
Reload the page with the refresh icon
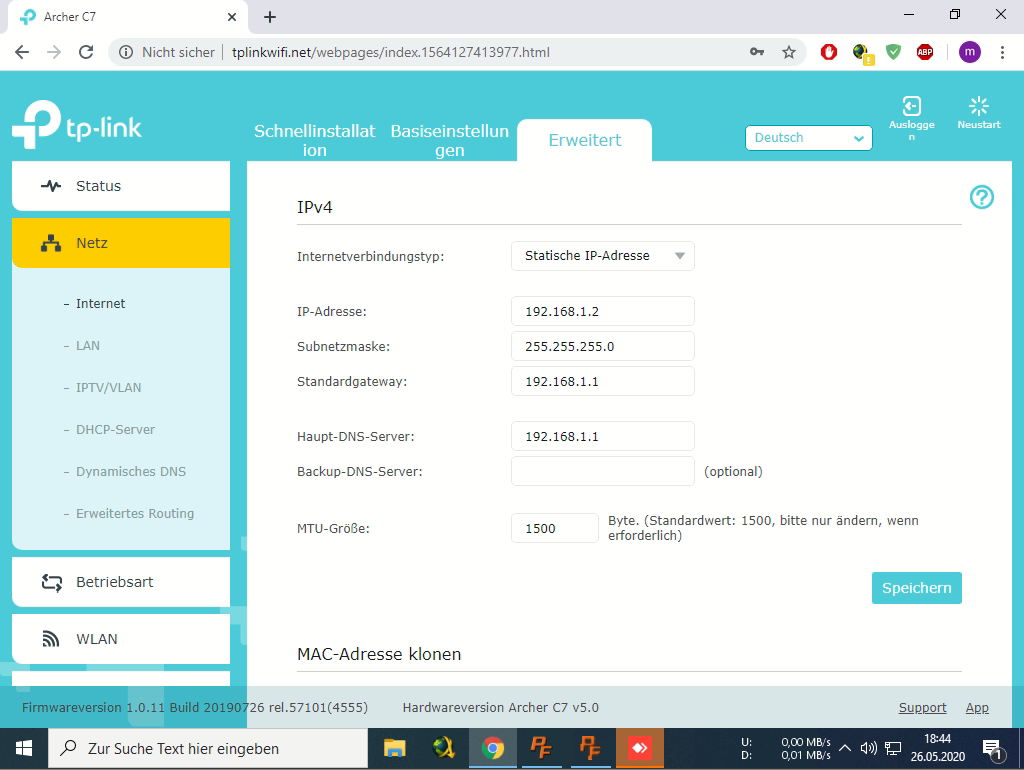[86, 52]
